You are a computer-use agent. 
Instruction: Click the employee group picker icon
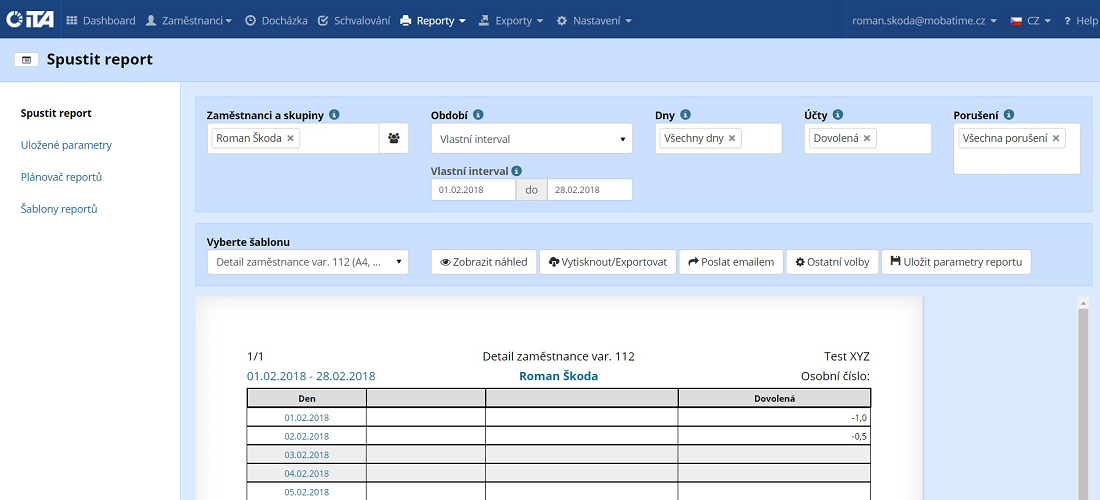[393, 139]
